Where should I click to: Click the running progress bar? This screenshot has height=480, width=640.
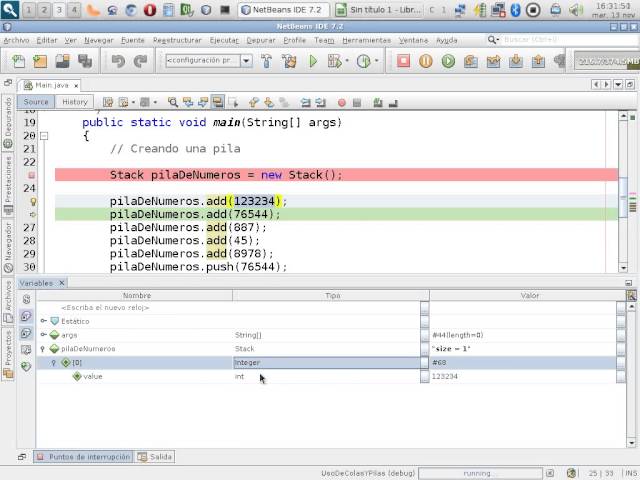[x=480, y=473]
